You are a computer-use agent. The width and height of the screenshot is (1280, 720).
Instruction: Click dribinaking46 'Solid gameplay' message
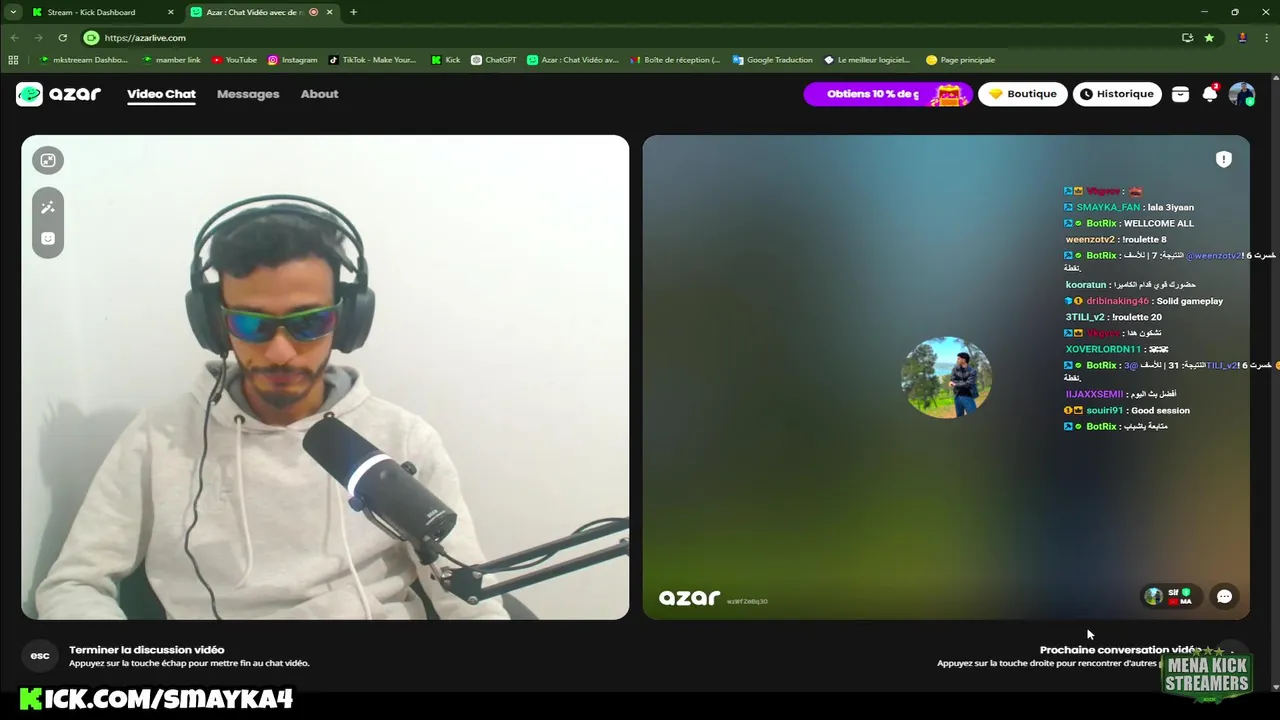click(x=1144, y=301)
